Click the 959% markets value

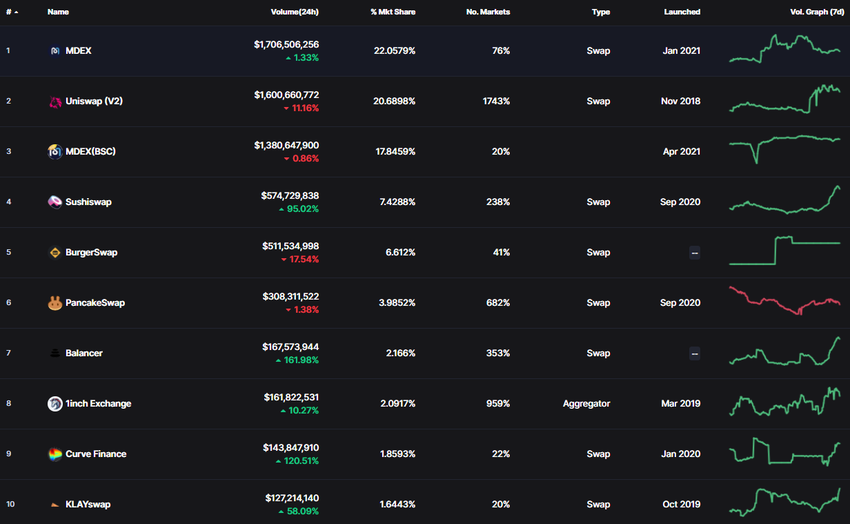(498, 404)
